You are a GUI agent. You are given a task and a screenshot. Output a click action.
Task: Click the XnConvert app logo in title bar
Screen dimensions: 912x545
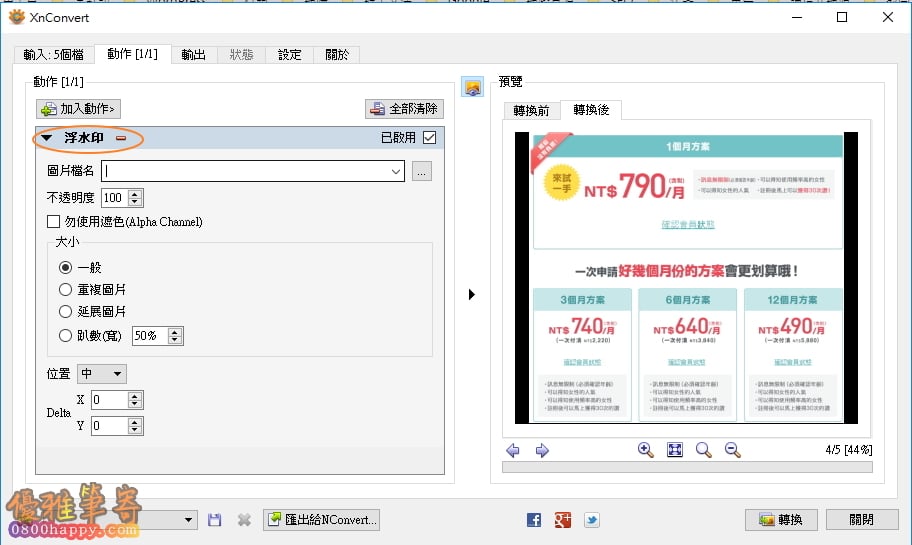click(17, 17)
